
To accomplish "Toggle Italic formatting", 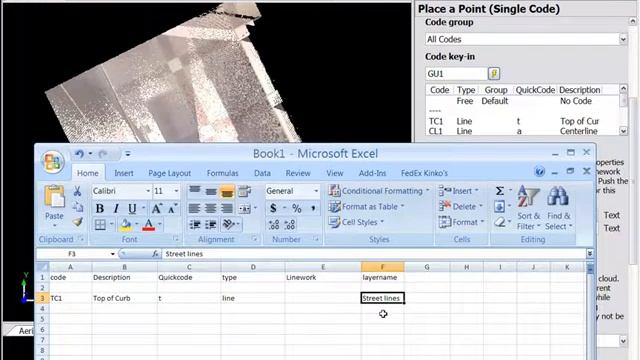I will pyautogui.click(x=116, y=209).
